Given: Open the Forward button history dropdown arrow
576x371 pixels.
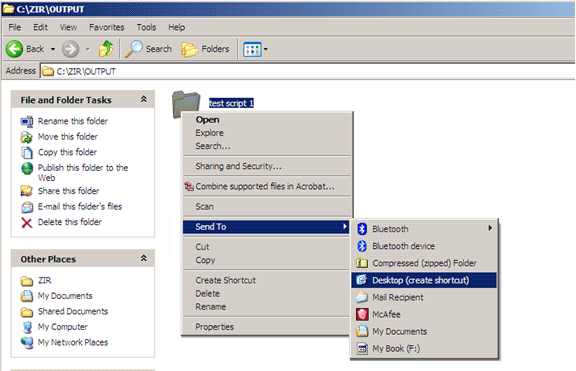Looking at the screenshot, I should point(88,49).
